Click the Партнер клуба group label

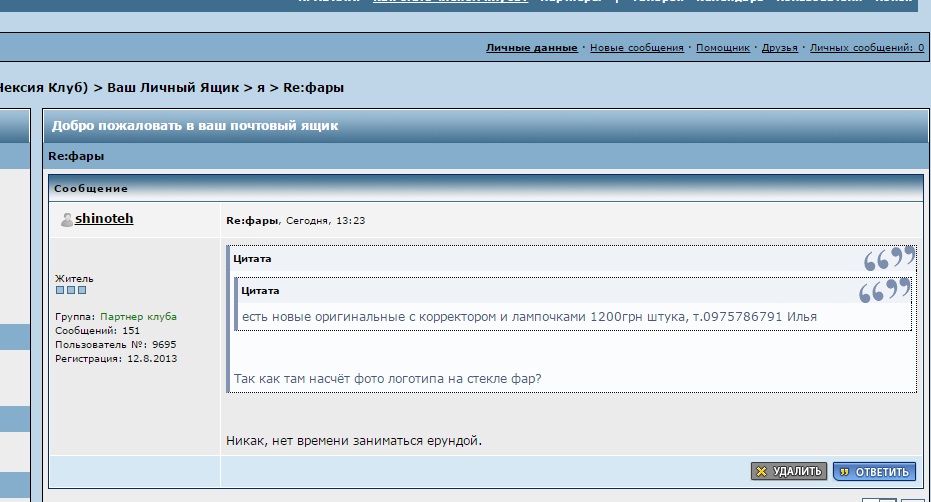tap(139, 317)
